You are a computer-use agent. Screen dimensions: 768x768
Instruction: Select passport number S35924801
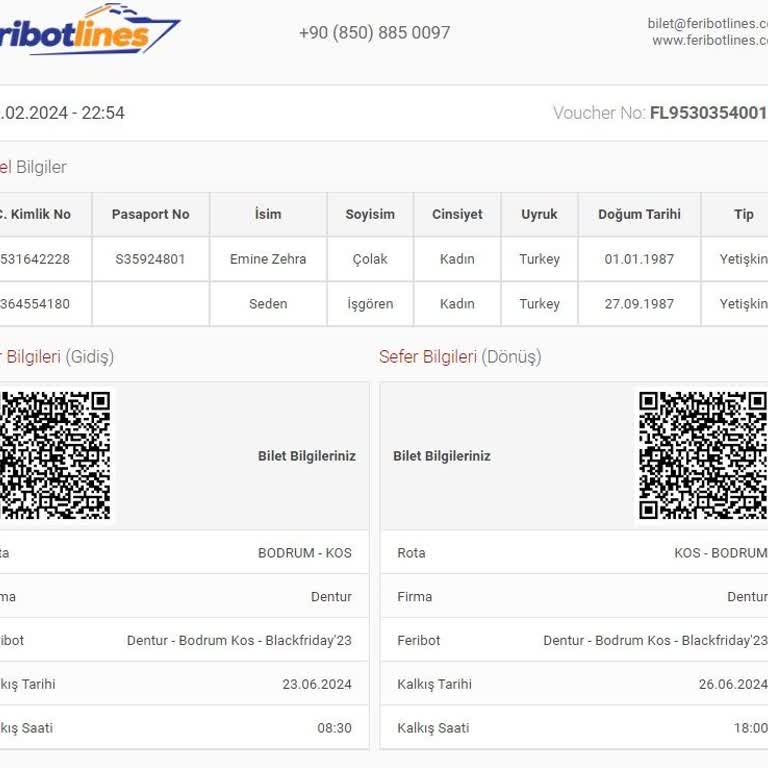150,259
